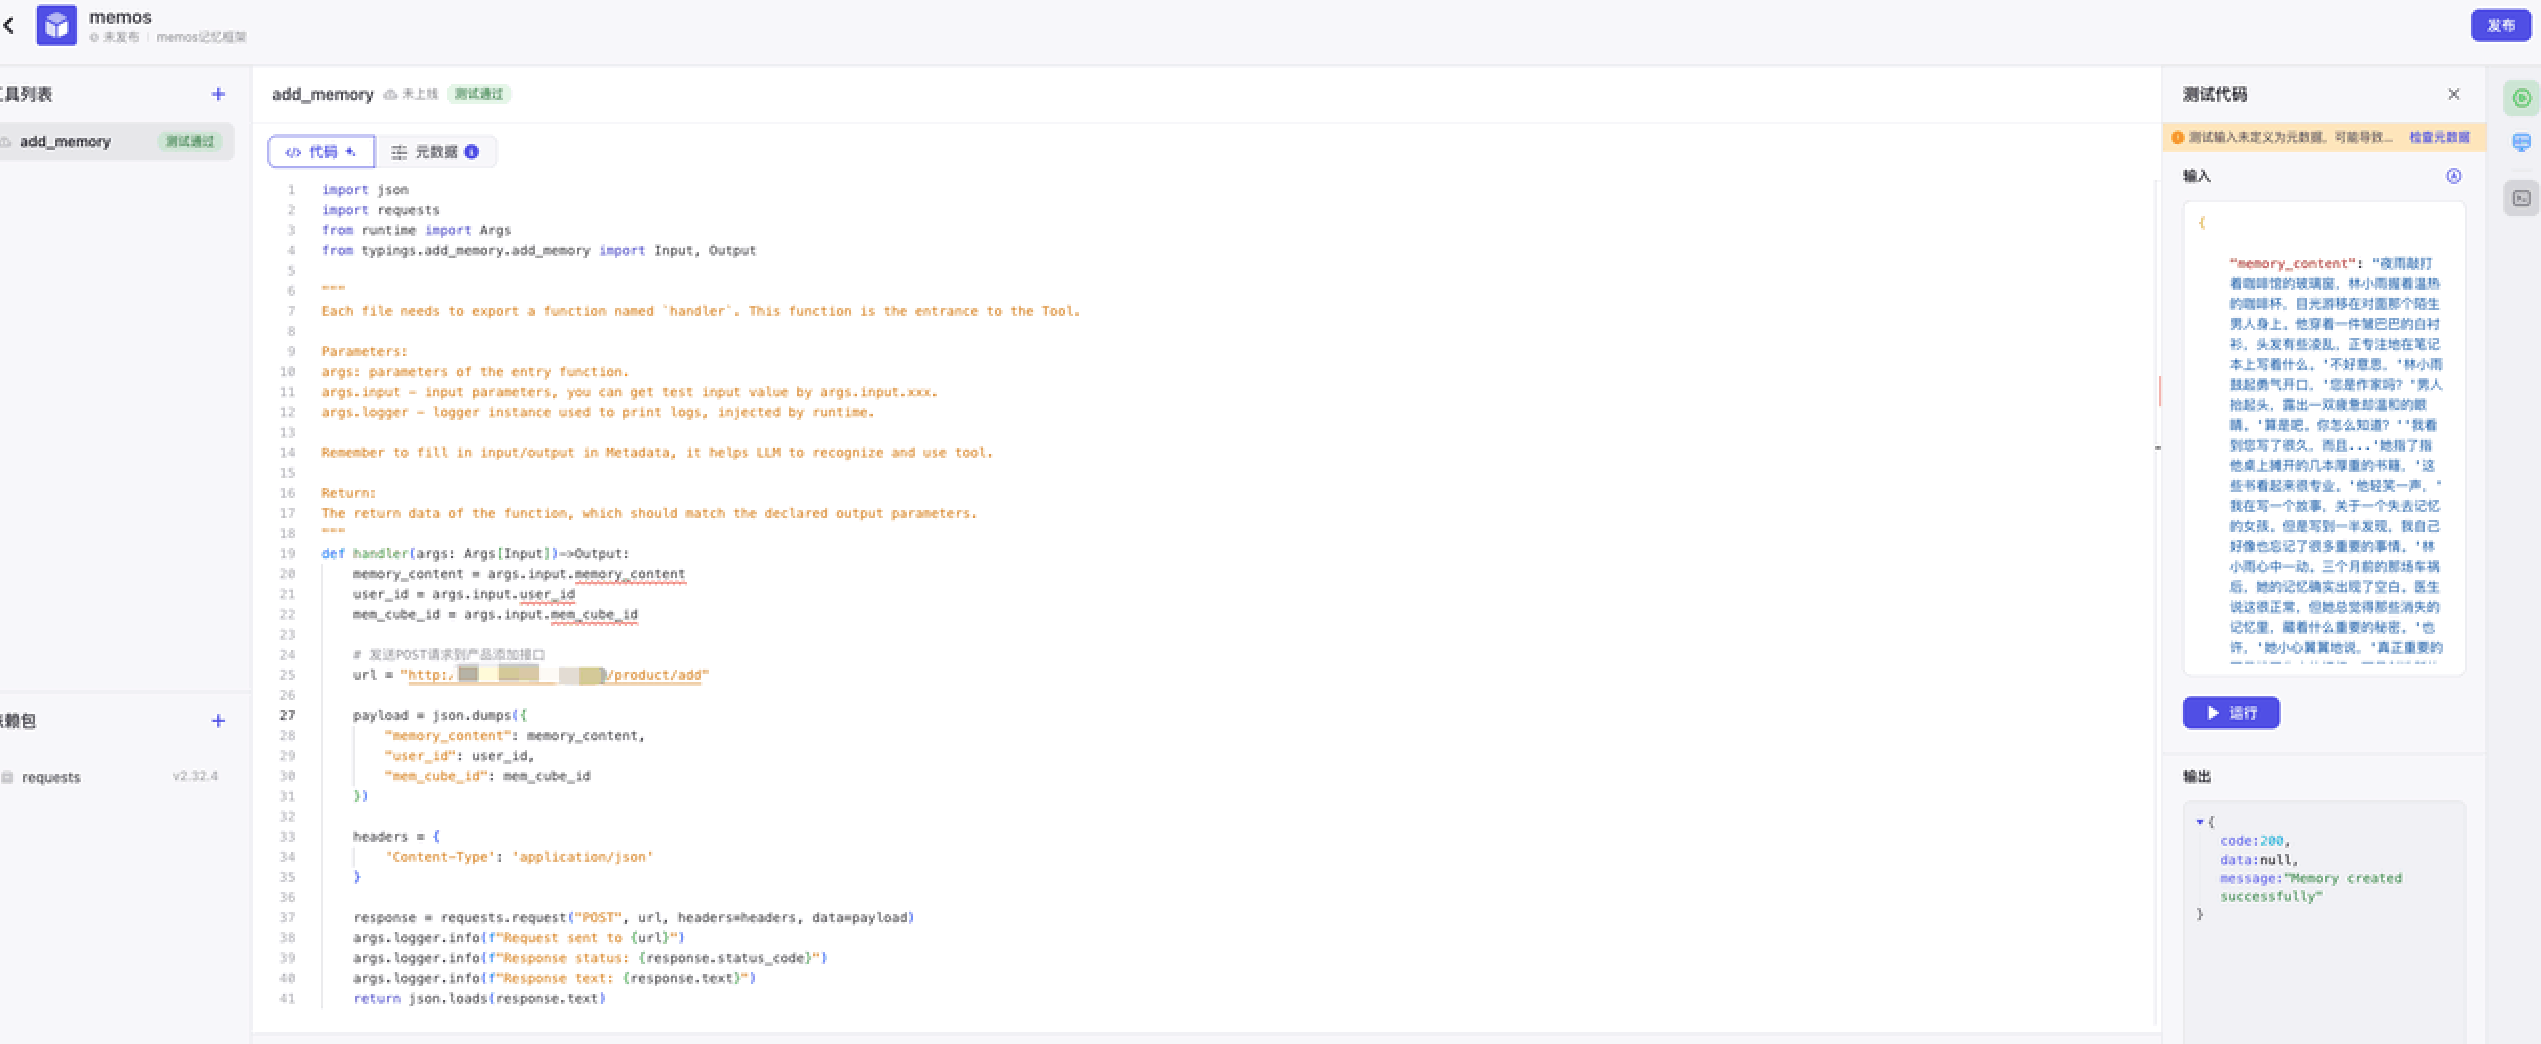Viewport: 2541px width, 1044px height.
Task: Select the add_memory tool in the tool list
Action: pyautogui.click(x=66, y=141)
